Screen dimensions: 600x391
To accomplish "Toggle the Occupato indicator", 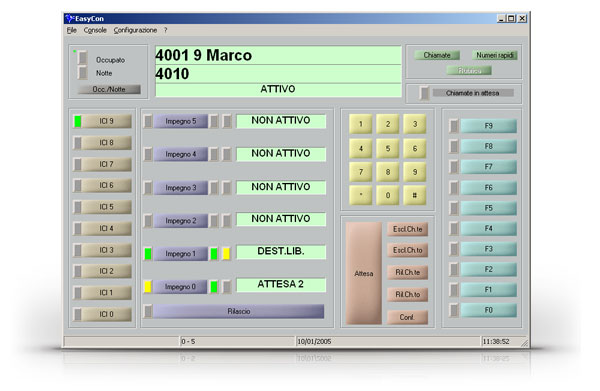I will 82,58.
